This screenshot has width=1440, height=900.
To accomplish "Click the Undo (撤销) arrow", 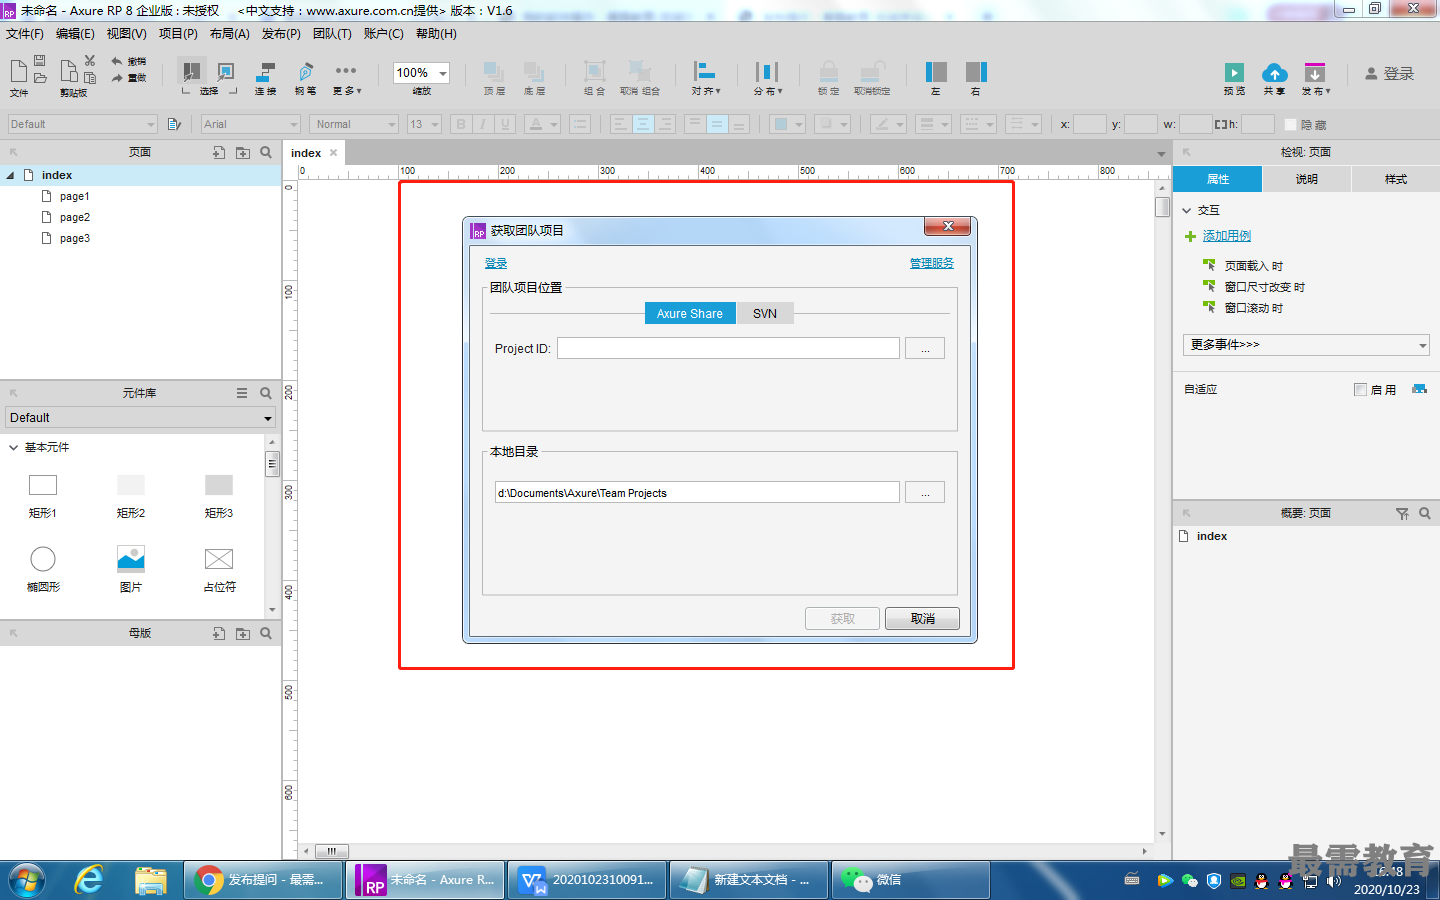I will [x=117, y=61].
